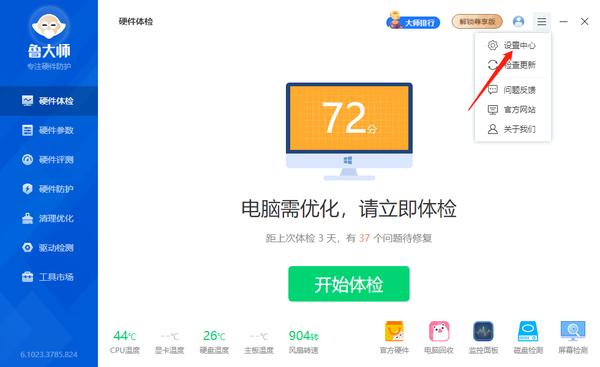This screenshot has width=600, height=367.
Task: Click the 大师排行 trophy button
Action: [x=413, y=21]
